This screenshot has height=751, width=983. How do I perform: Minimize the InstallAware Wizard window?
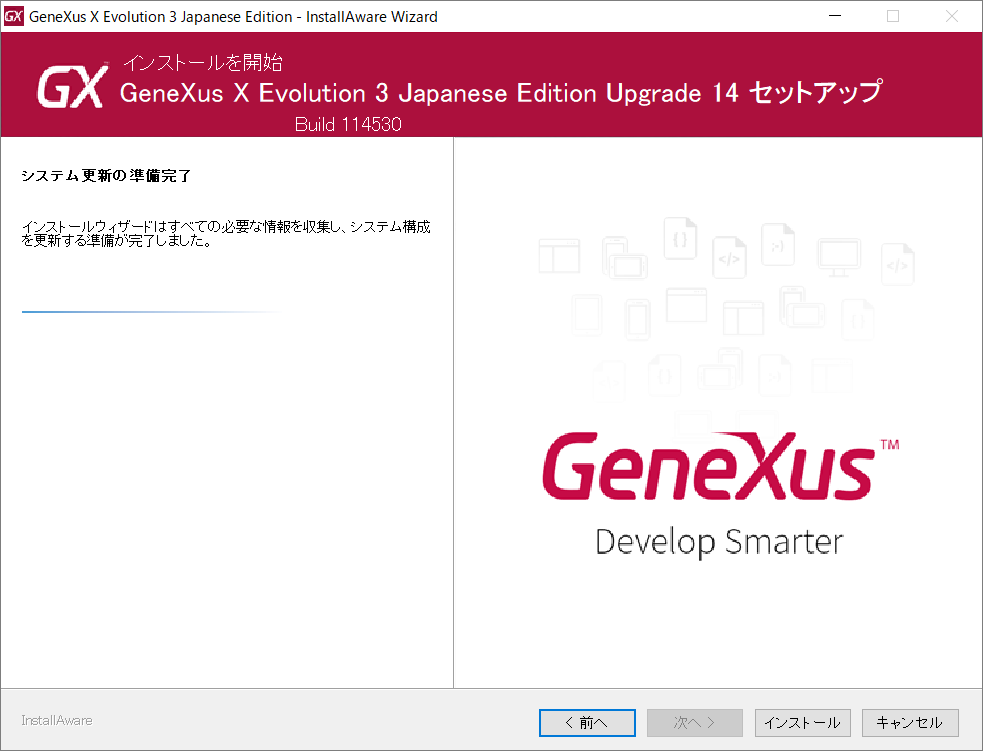835,16
